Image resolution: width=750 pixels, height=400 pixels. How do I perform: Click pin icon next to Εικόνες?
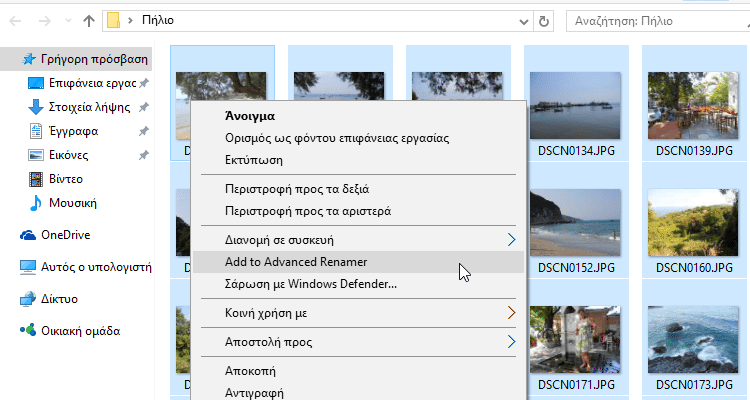143,156
